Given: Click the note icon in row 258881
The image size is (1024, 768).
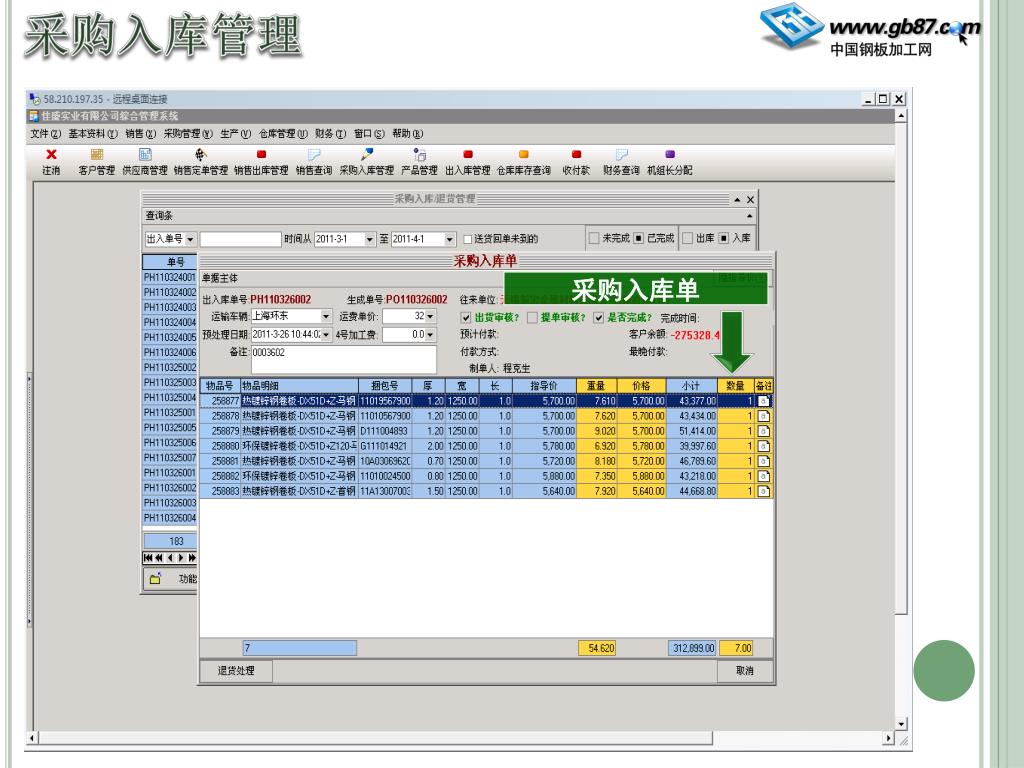Looking at the screenshot, I should click(763, 461).
